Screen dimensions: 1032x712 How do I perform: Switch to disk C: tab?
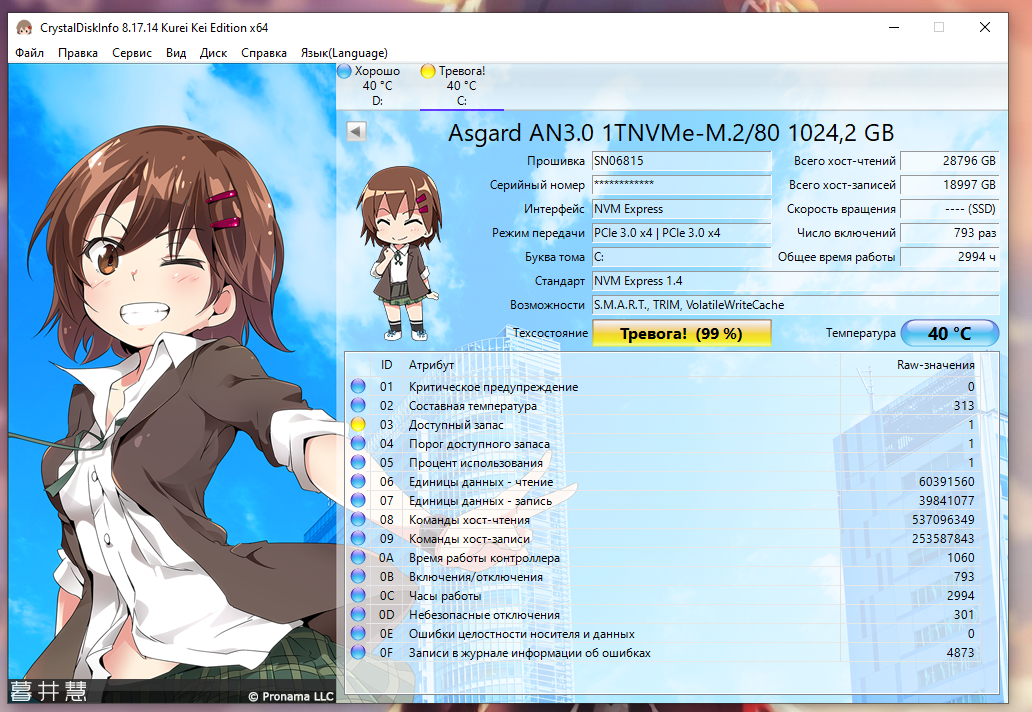[x=462, y=86]
